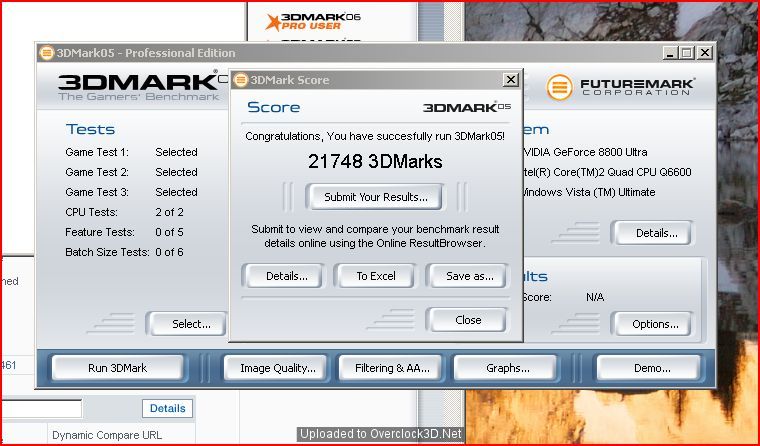
Task: Start the benchmark with Run 3DMark
Action: tap(117, 368)
